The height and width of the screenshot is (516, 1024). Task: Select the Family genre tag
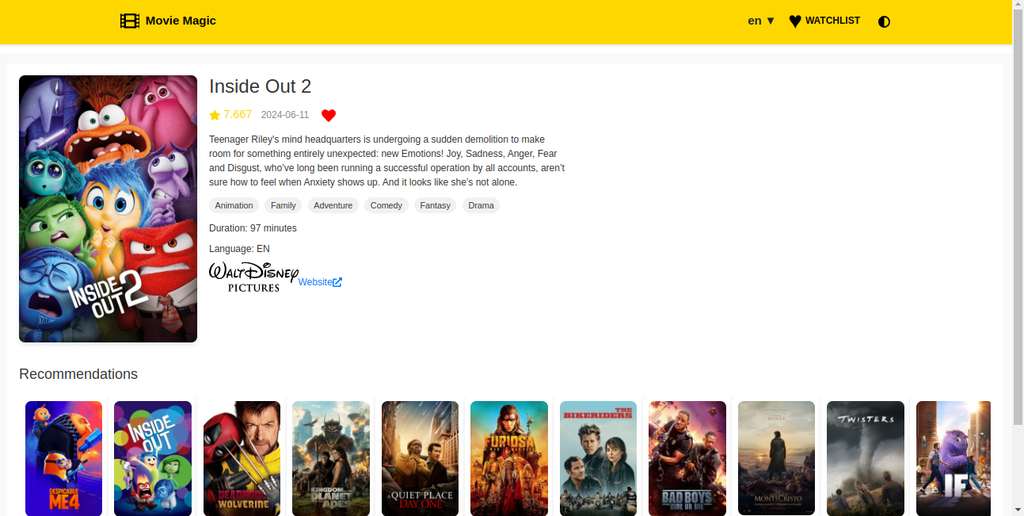pyautogui.click(x=283, y=206)
